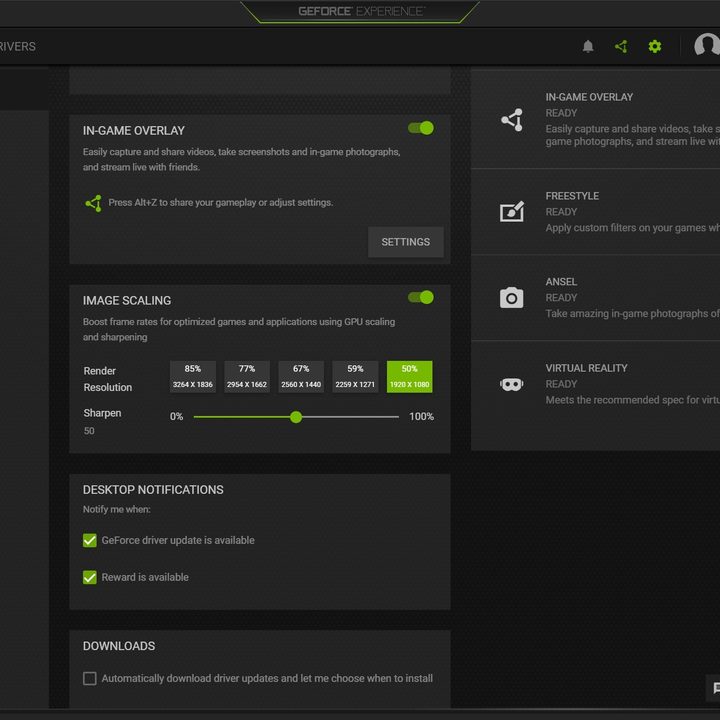This screenshot has height=720, width=720.
Task: Click the Ansel camera icon
Action: (512, 298)
